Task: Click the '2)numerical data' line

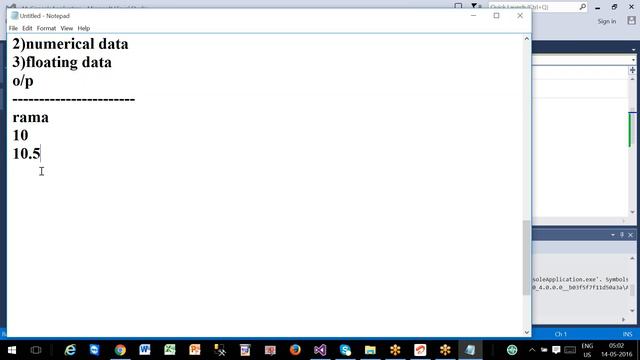Action: pos(70,44)
